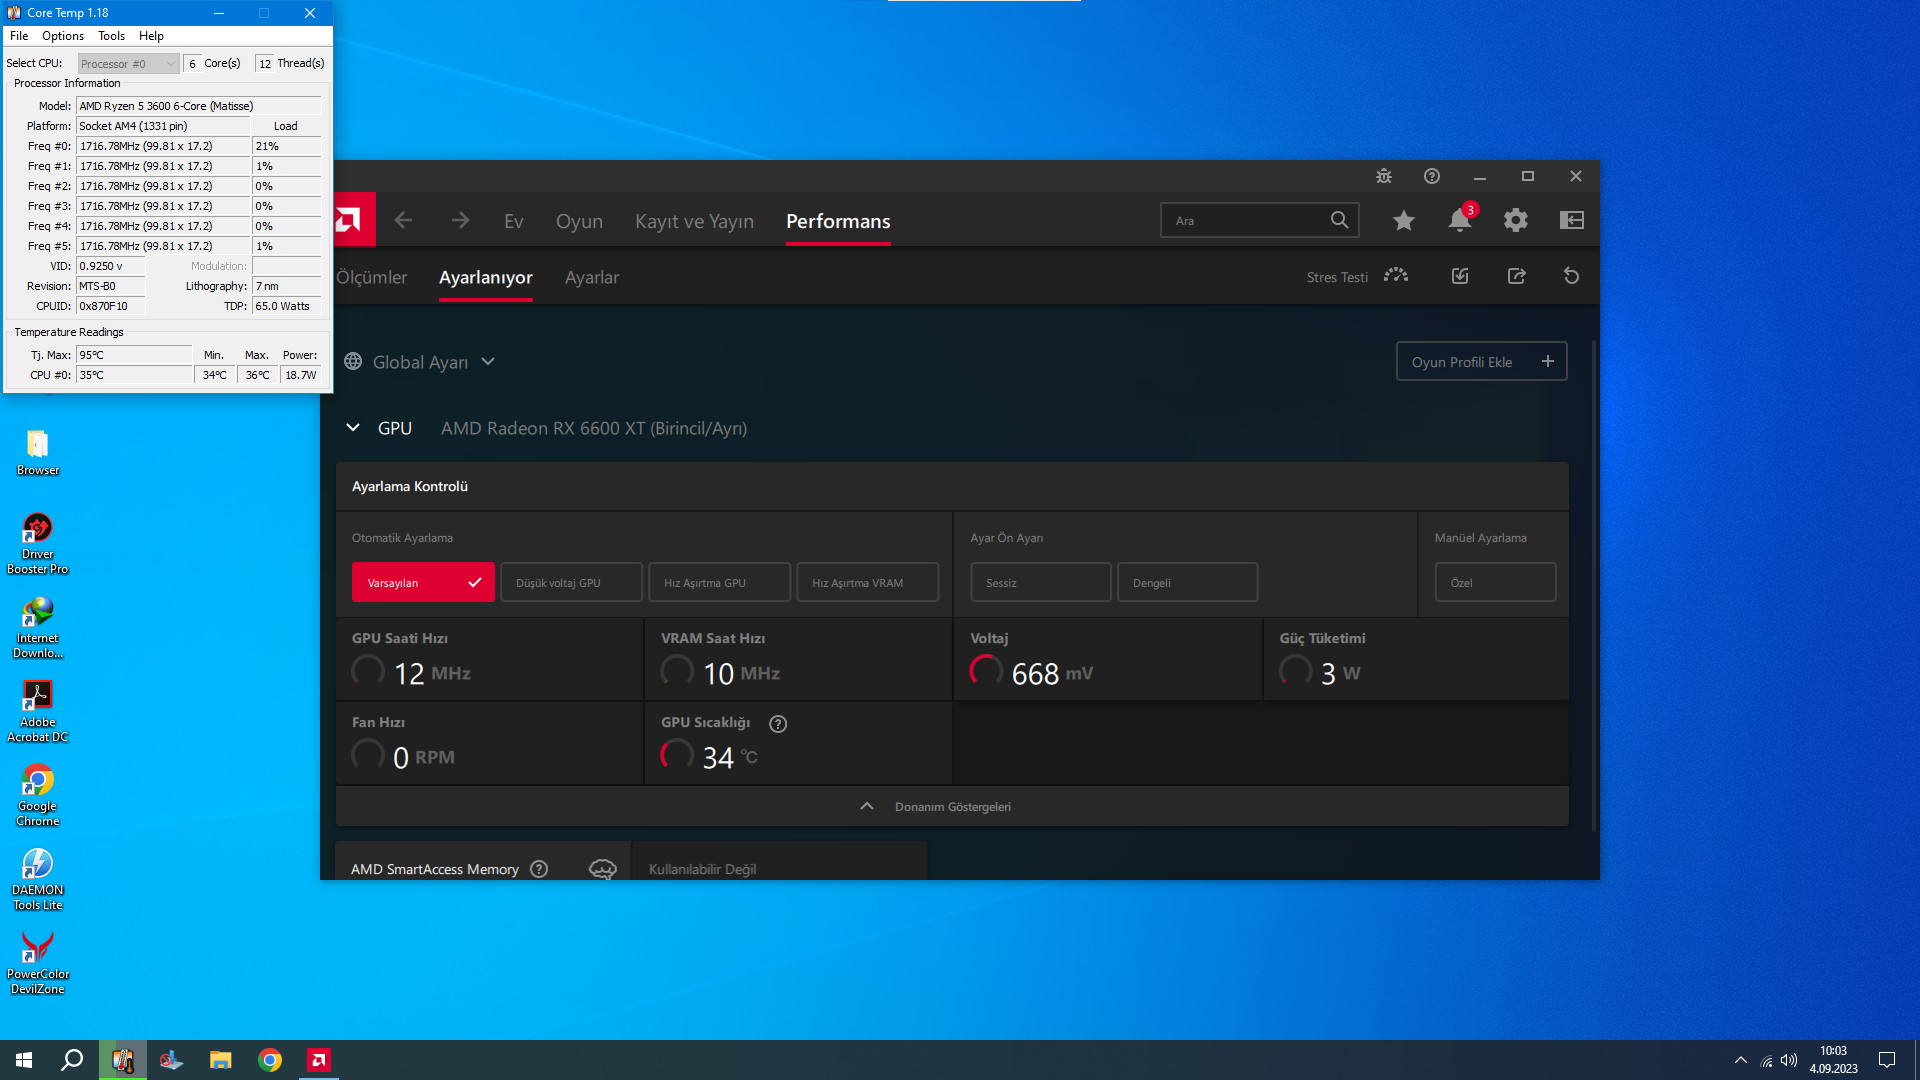Open notifications bell icon
This screenshot has width=1920, height=1080.
point(1460,220)
